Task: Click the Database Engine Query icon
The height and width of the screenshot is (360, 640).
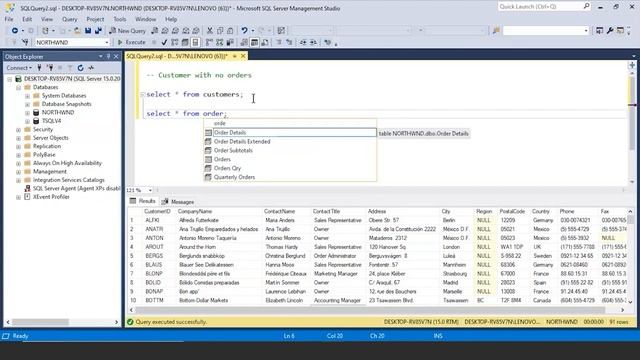Action: click(x=154, y=31)
